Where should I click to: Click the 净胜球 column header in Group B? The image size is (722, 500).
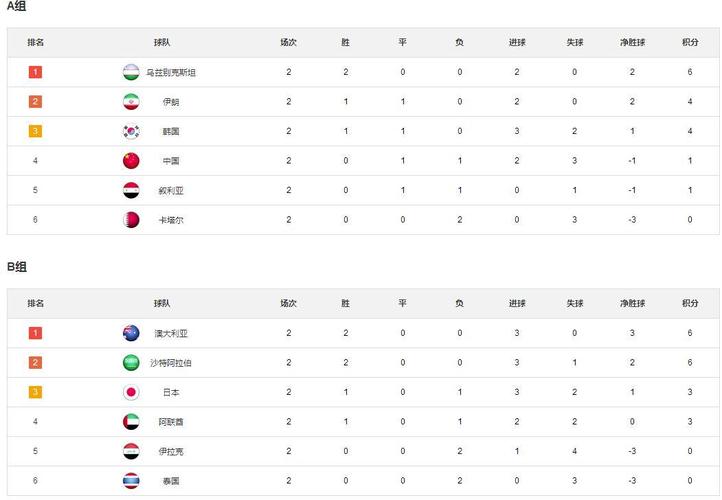632,303
